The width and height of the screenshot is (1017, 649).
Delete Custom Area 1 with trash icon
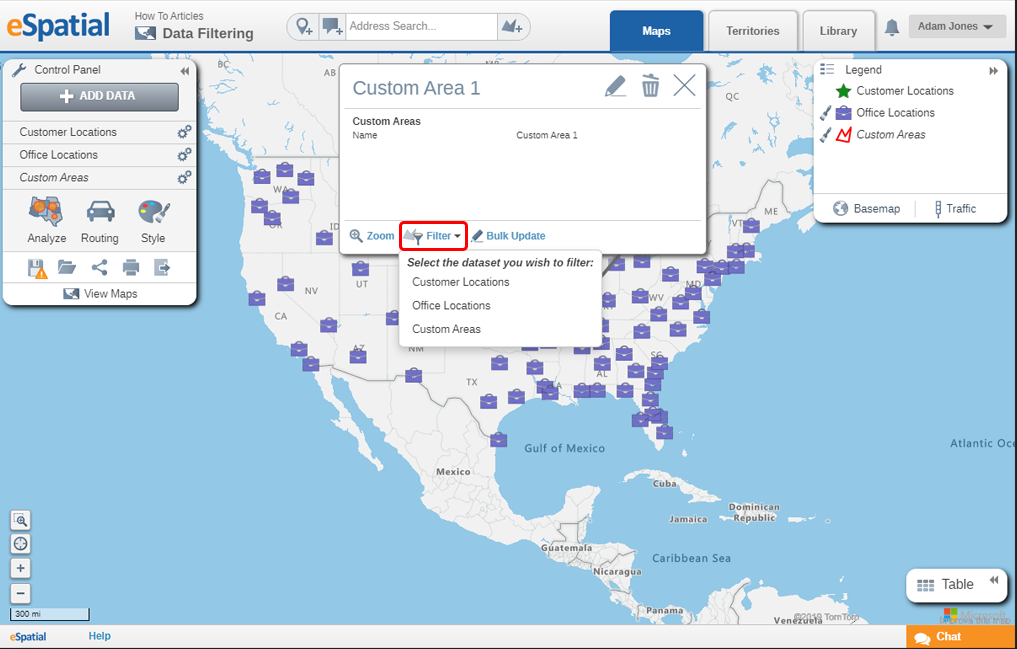[x=651, y=86]
